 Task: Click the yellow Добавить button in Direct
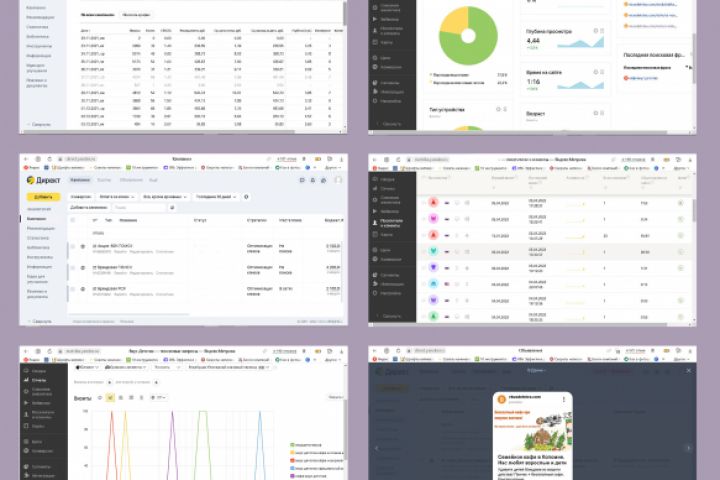(43, 197)
